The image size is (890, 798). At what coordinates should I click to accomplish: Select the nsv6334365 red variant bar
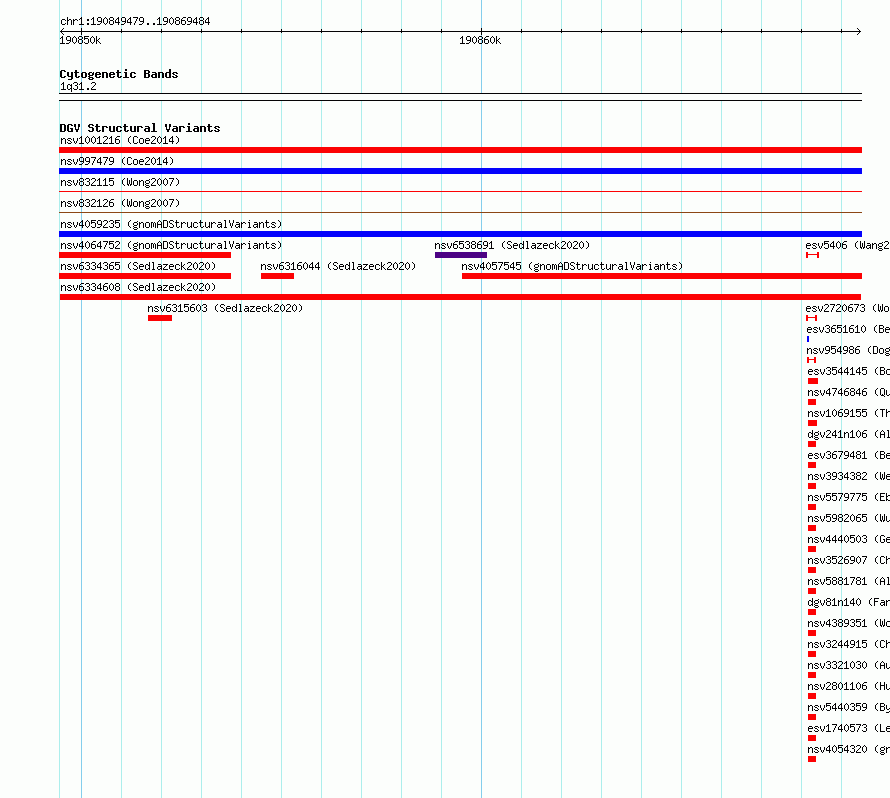[x=145, y=276]
